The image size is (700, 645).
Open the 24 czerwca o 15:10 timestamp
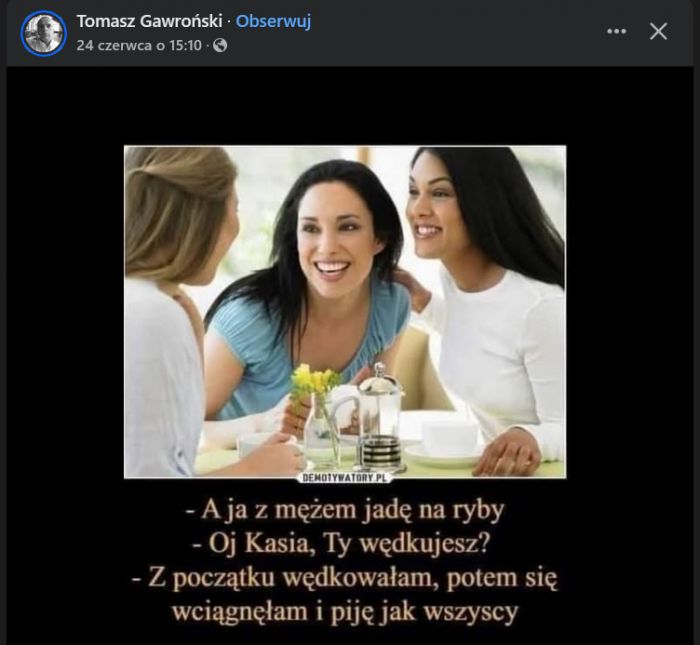139,46
